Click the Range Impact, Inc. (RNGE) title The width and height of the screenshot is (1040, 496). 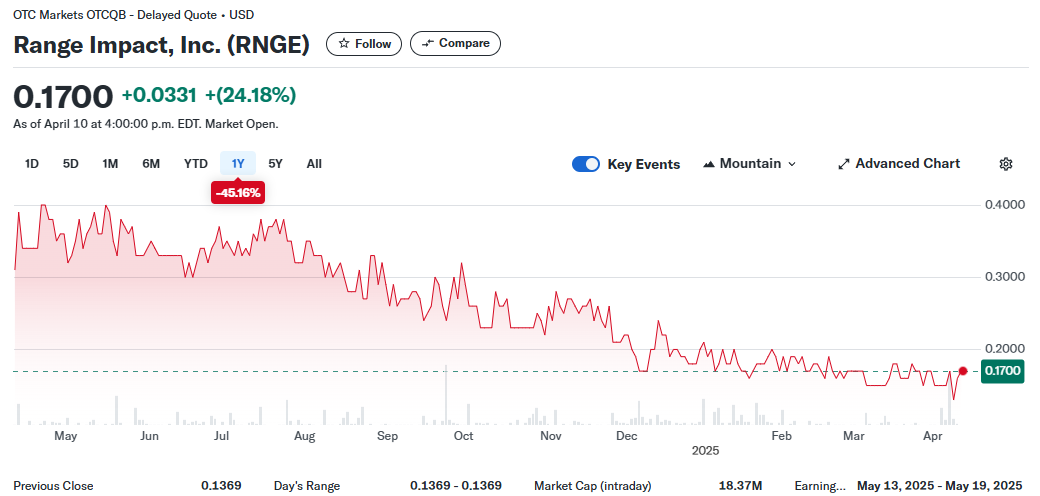161,44
